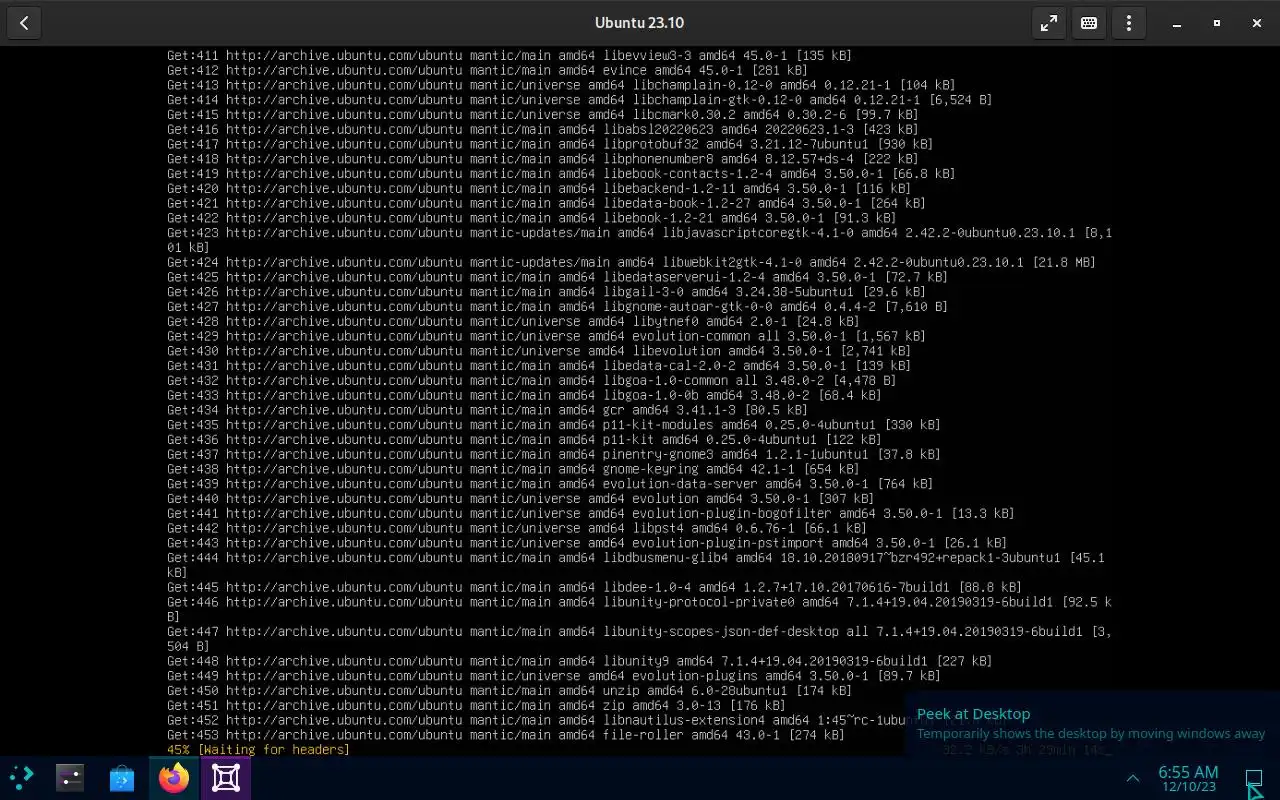Click the Get:428 libytnef0 line

coord(514,322)
